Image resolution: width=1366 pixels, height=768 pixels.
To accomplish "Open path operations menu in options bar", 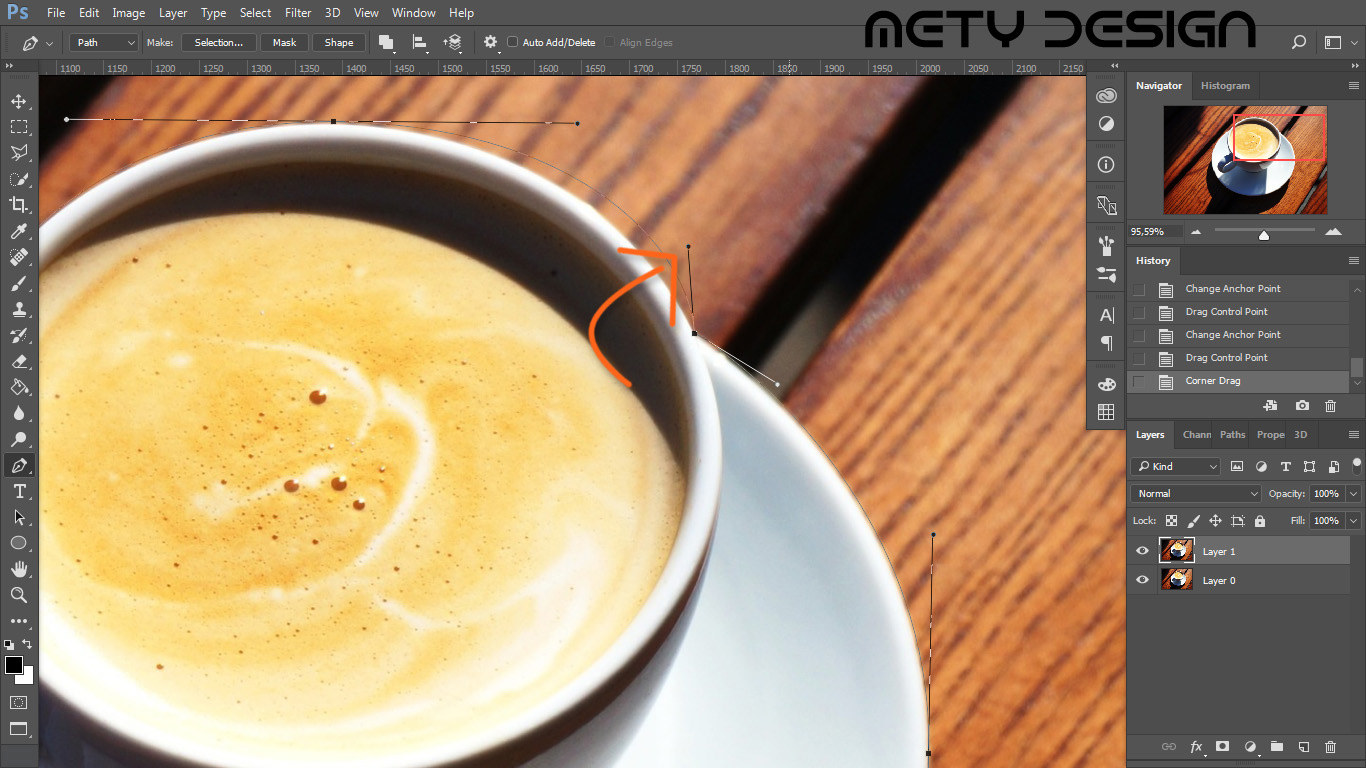I will pyautogui.click(x=386, y=42).
